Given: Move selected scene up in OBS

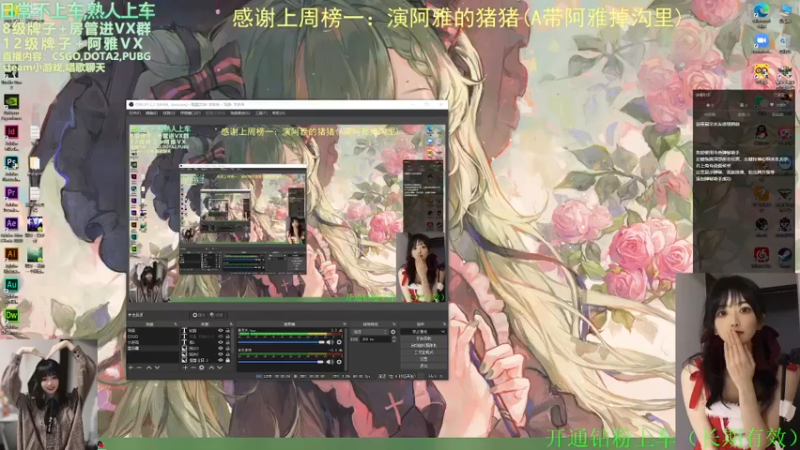Looking at the screenshot, I should (x=148, y=367).
